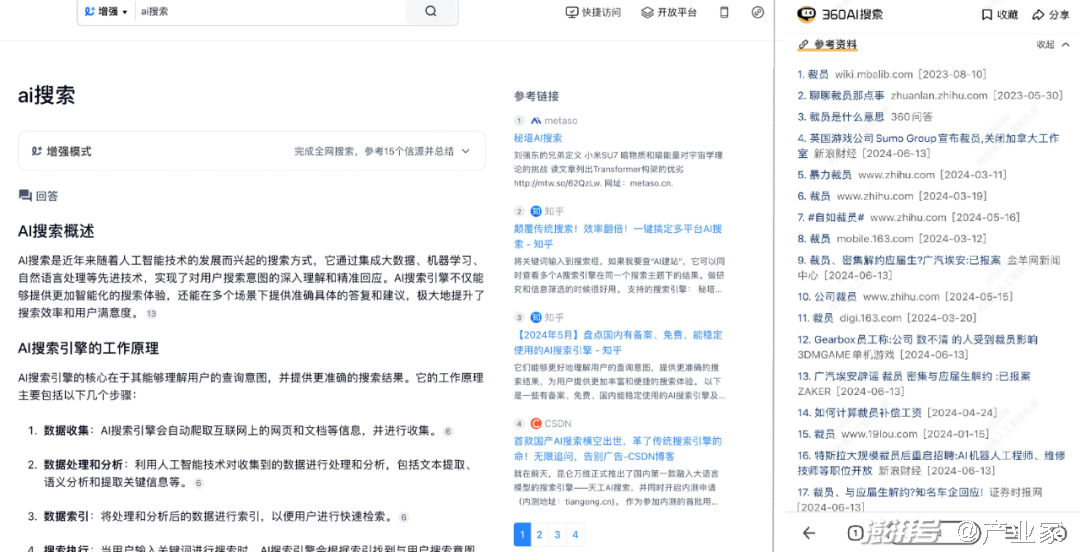This screenshot has height=552, width=1080.
Task: Expand the 增强模式 summary panel
Action: [463, 151]
